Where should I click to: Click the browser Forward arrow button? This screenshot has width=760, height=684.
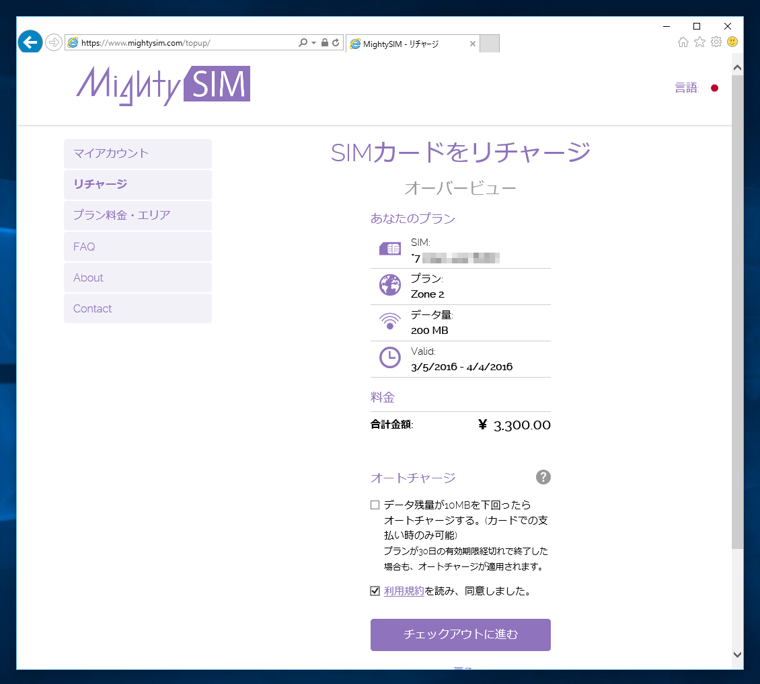point(53,43)
